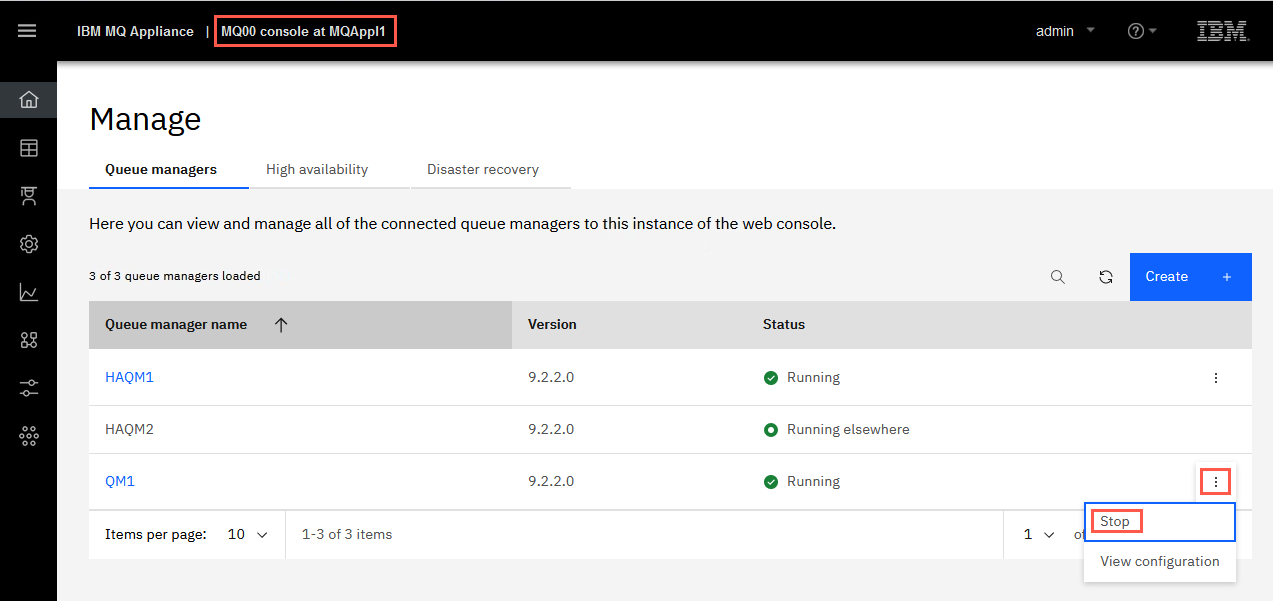Expand the admin user dropdown
Image resolution: width=1273 pixels, height=601 pixels.
point(1065,31)
